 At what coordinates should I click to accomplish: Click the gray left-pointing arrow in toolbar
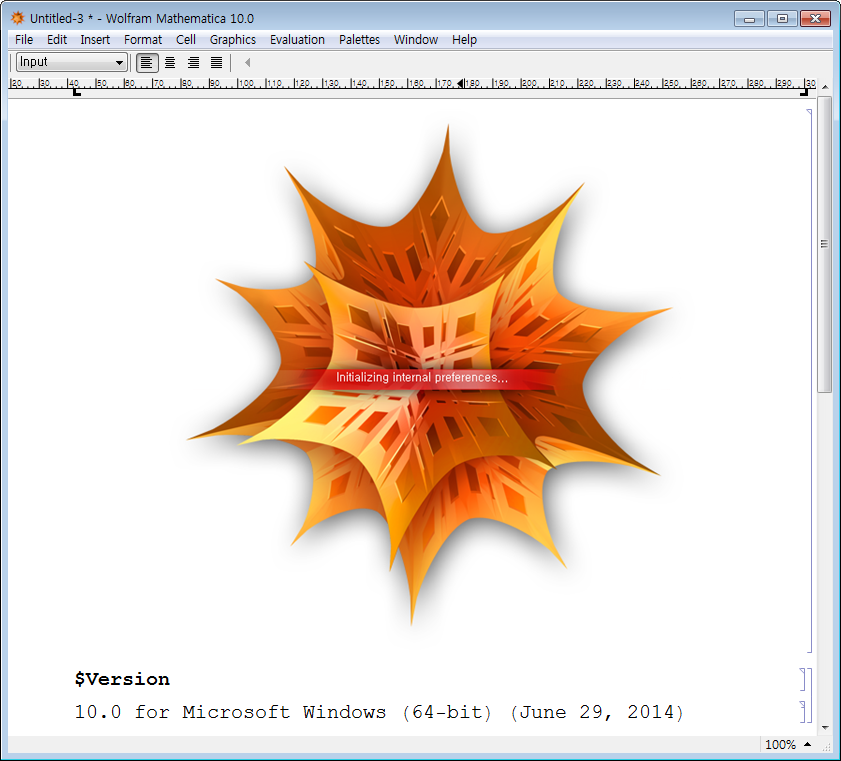(247, 63)
